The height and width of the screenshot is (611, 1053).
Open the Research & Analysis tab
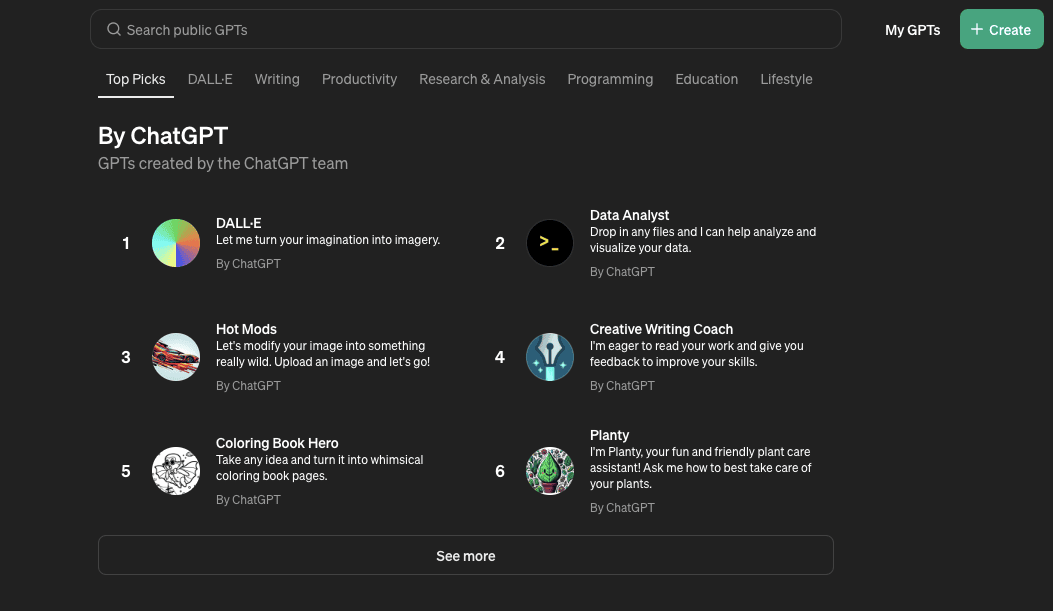click(482, 79)
